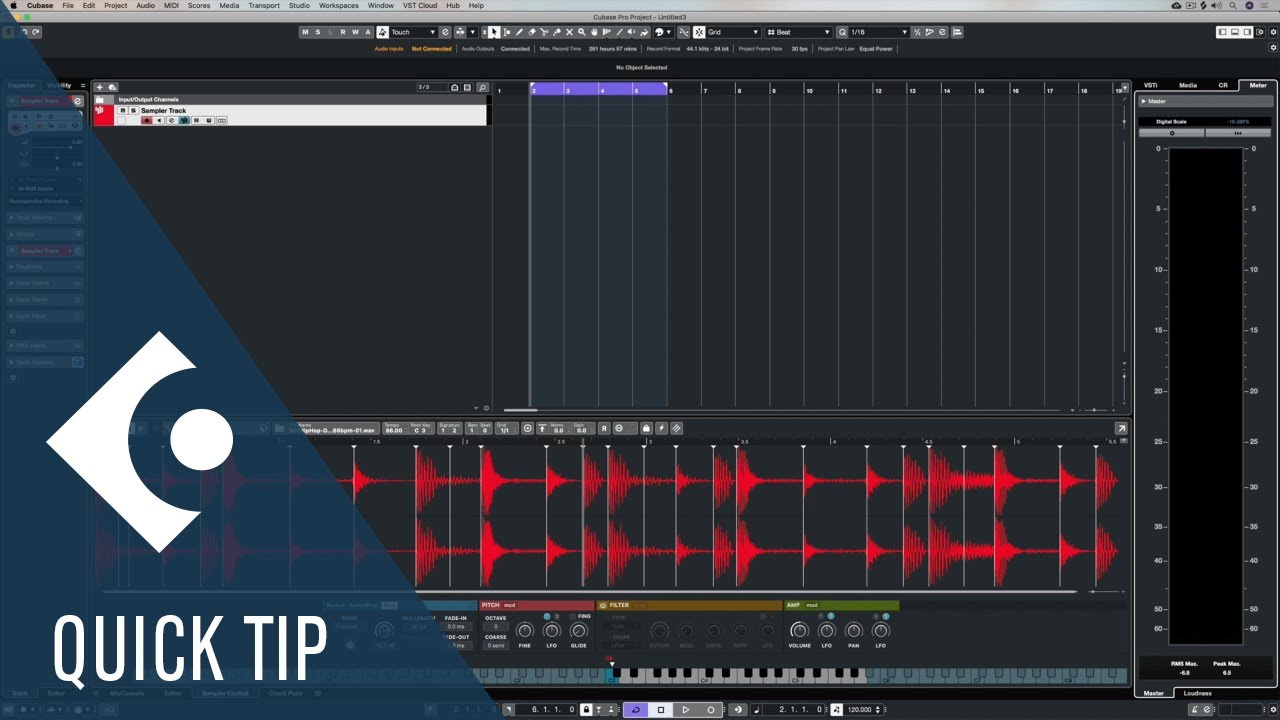This screenshot has height=720, width=1280.
Task: Click the Iterative Quantize Q icon
Action: point(842,32)
